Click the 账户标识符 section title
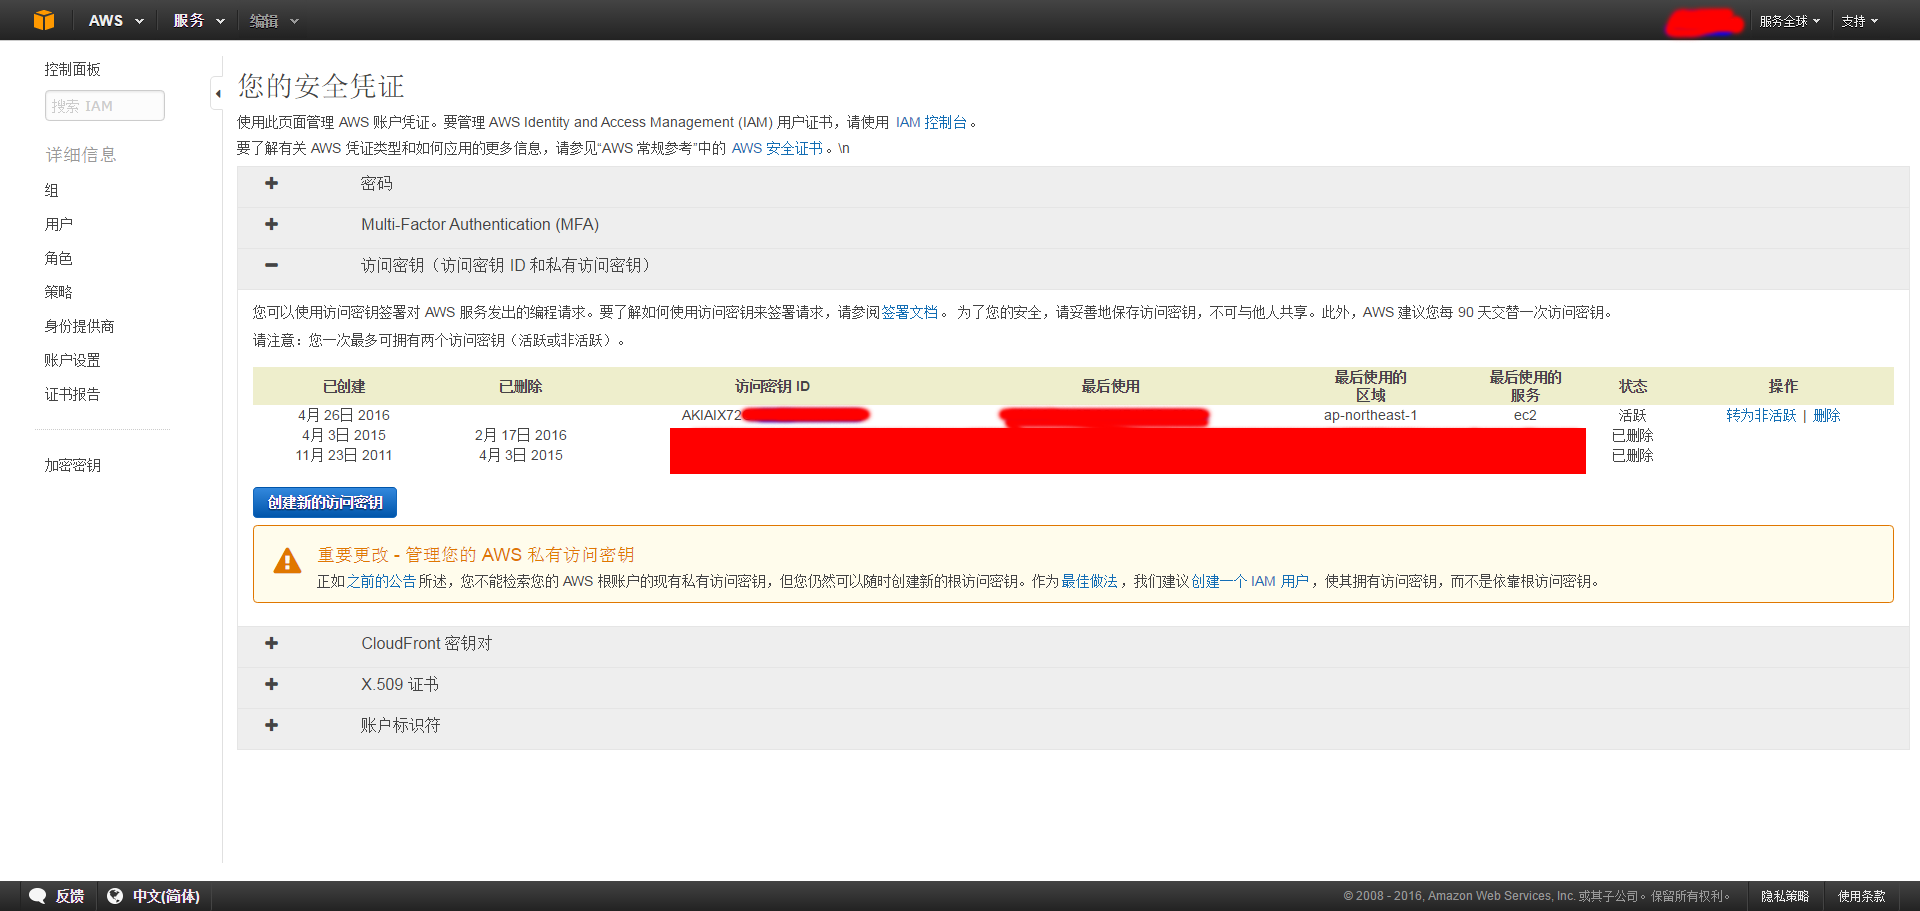 [400, 725]
